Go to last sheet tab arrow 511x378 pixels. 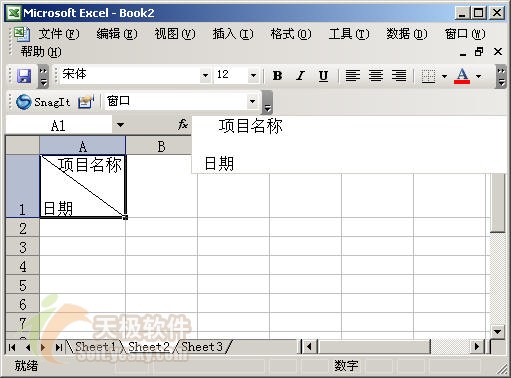[x=59, y=347]
